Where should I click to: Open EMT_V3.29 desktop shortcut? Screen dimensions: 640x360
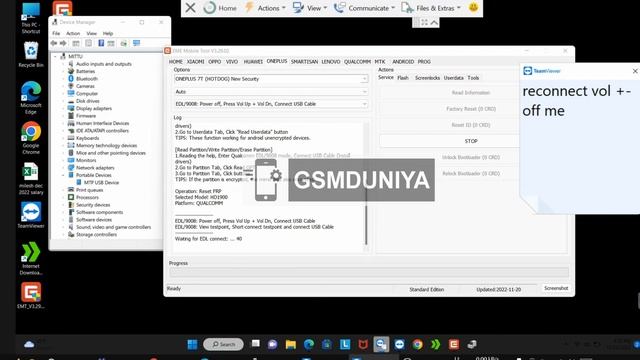(31, 295)
